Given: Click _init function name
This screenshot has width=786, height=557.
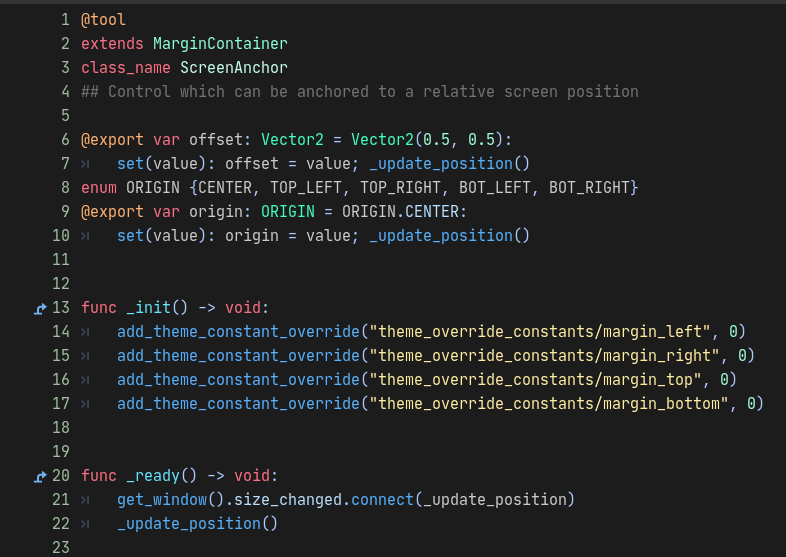Looking at the screenshot, I should tap(148, 307).
